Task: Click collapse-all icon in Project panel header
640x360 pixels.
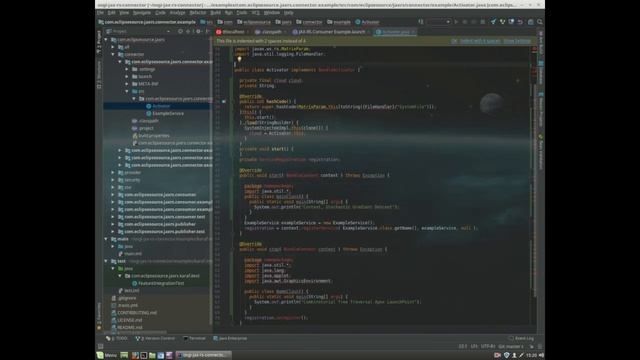Action: 188,31
